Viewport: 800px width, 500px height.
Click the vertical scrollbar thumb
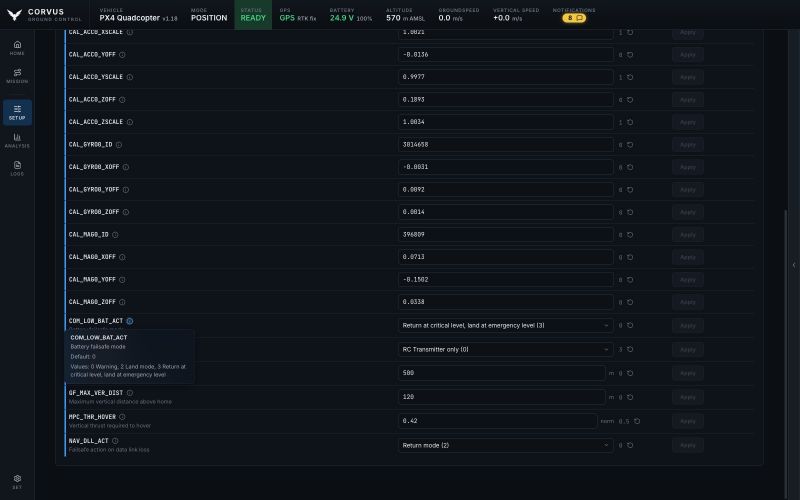pos(785,352)
